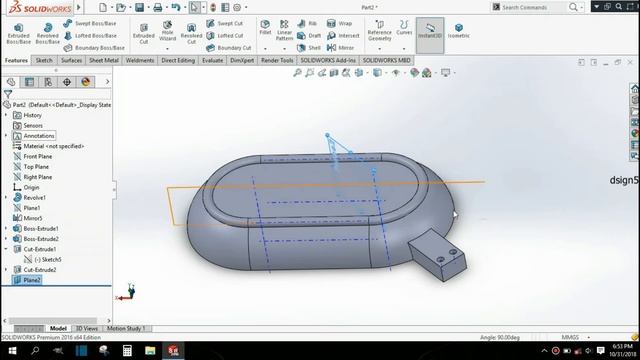Expand the Boss-Extrude2 feature node
This screenshot has width=640, height=360.
click(6, 239)
